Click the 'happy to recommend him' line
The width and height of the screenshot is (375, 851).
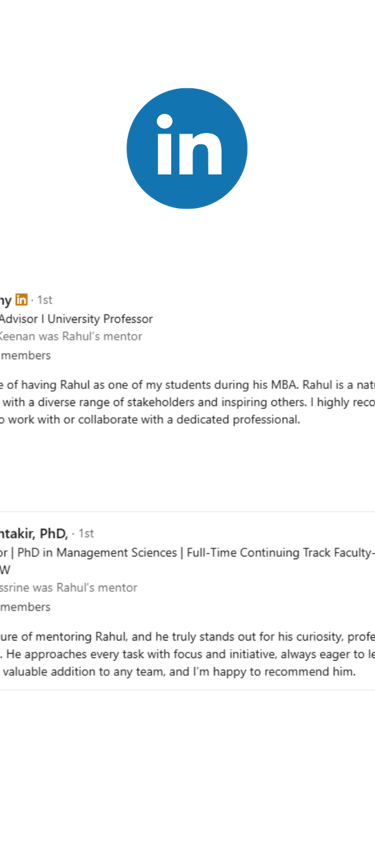click(x=178, y=671)
